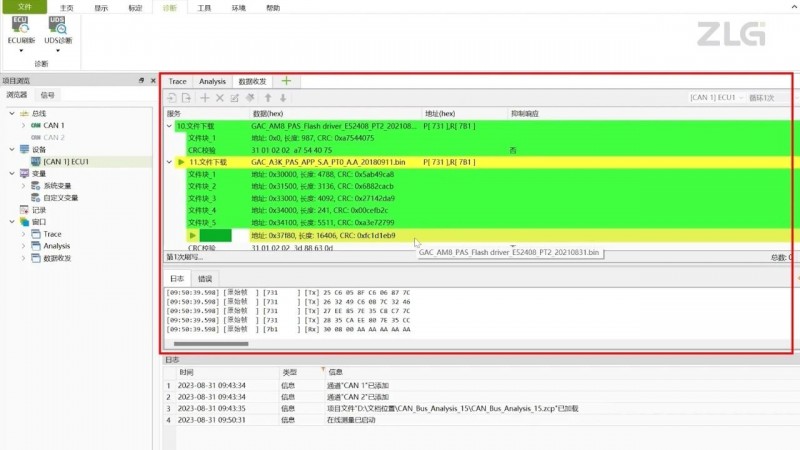Float the 项目浏览 panel with the pin icon
The height and width of the screenshot is (450, 800).
pyautogui.click(x=141, y=81)
